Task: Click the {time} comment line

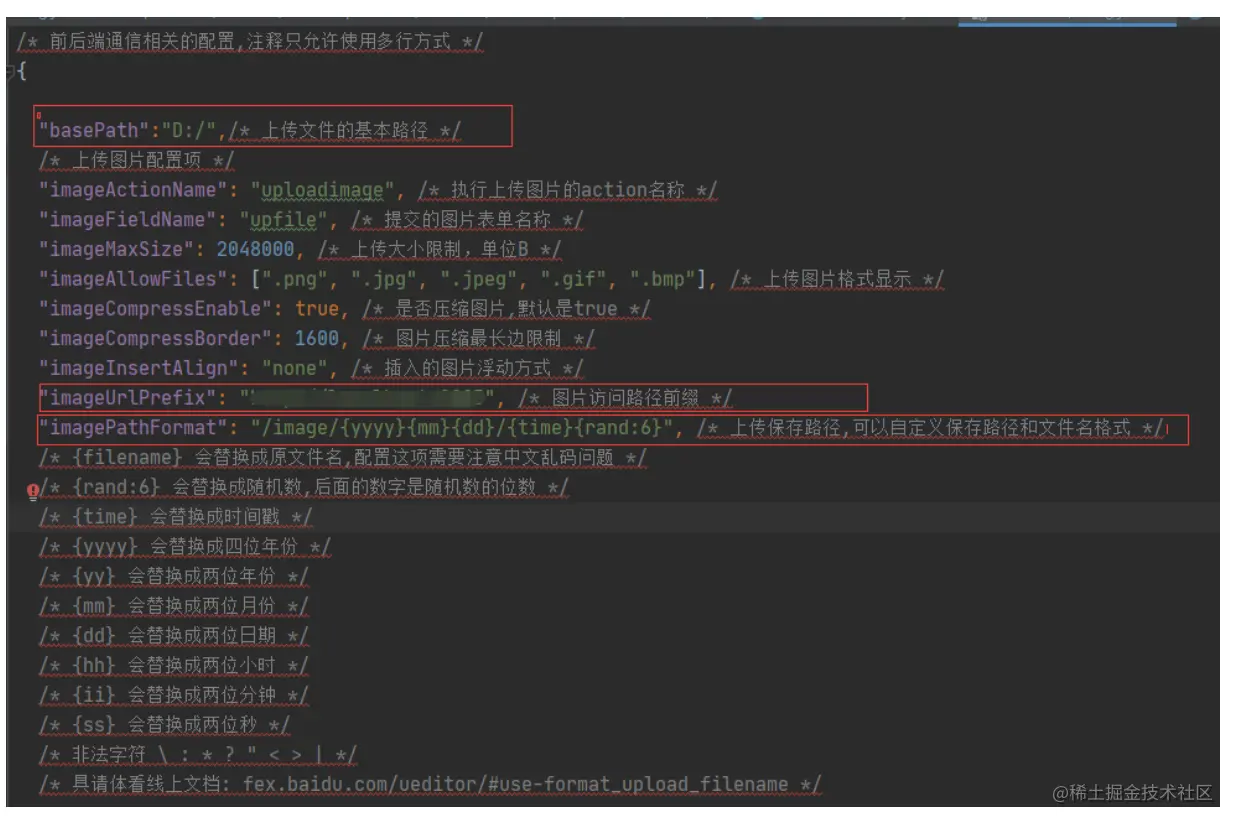Action: 176,517
